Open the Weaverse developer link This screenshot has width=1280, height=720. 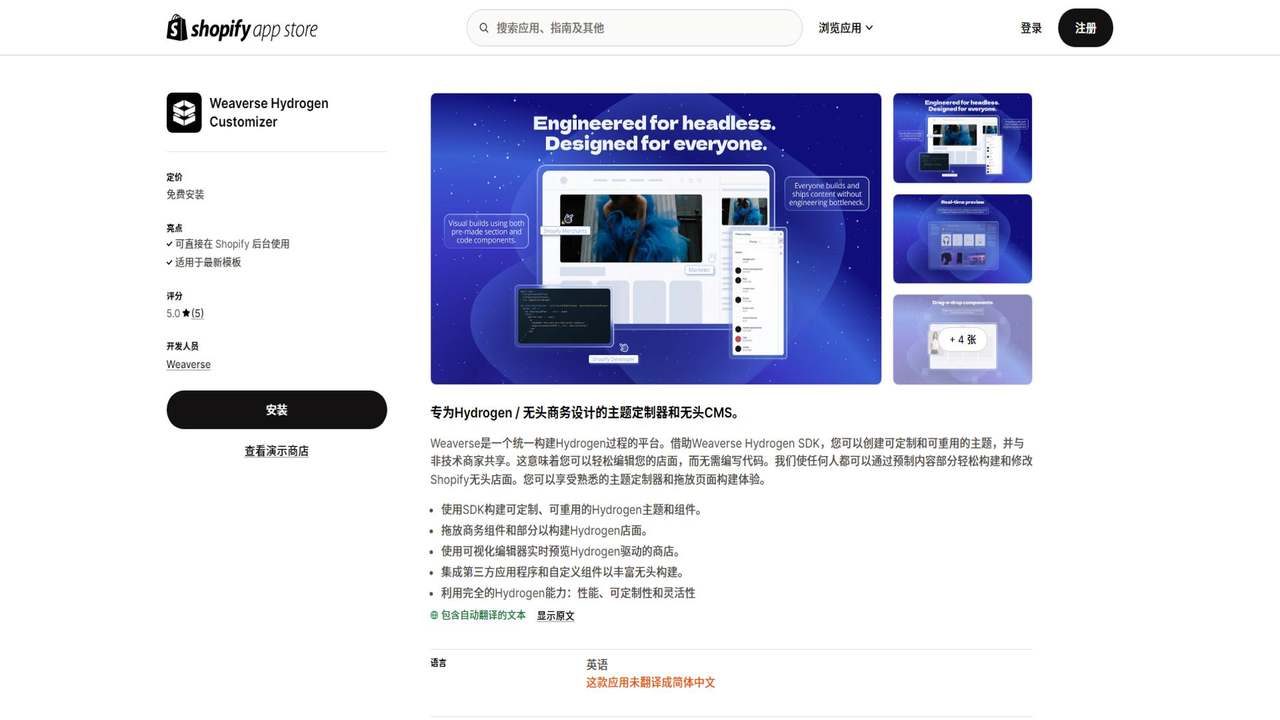tap(188, 365)
